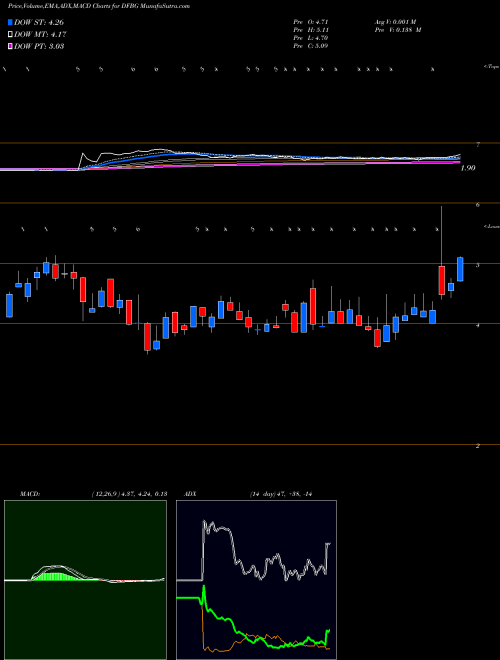Click the 'Pre V: 0.138 M' value

pos(397,30)
